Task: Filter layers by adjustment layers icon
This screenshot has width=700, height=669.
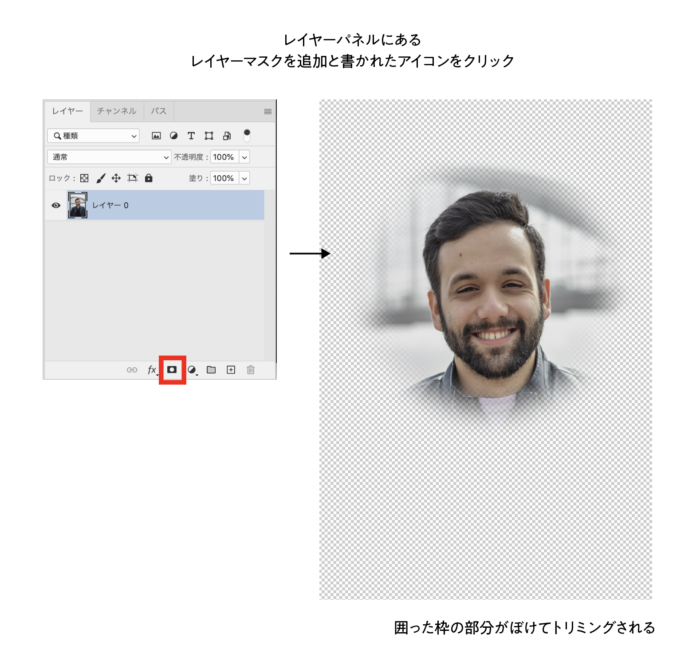Action: point(174,136)
